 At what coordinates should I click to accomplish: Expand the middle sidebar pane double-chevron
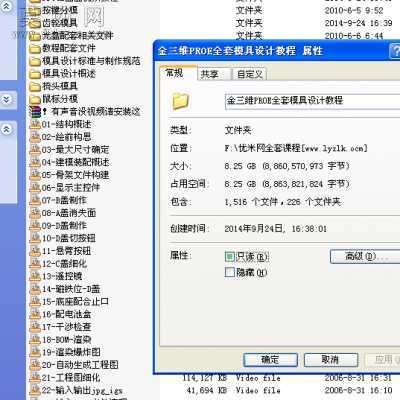click(7, 99)
